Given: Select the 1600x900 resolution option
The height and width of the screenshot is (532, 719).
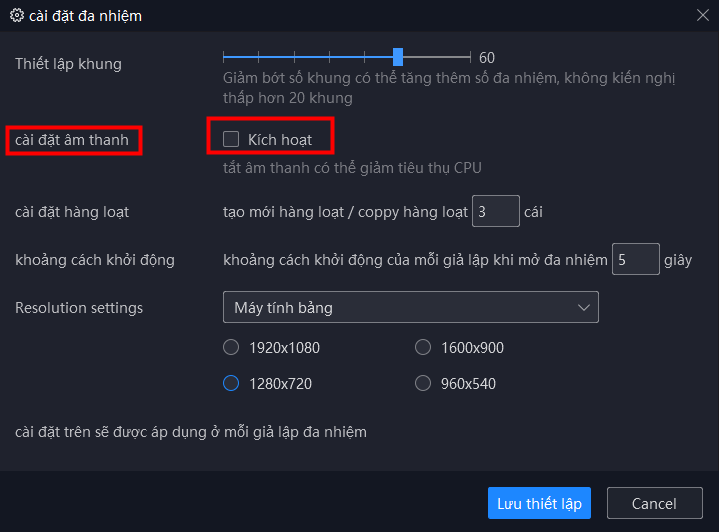Looking at the screenshot, I should pyautogui.click(x=423, y=348).
